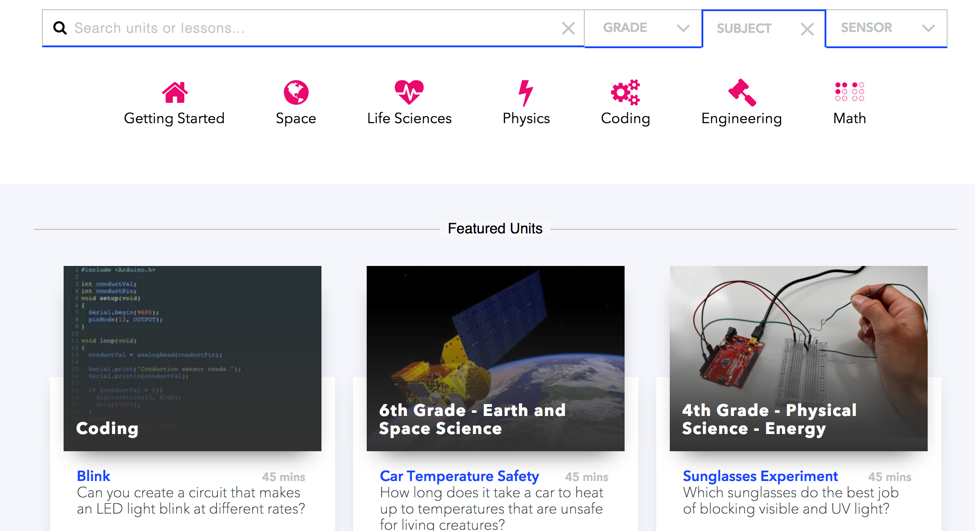
Task: Select the Engineering hammer icon
Action: (x=741, y=92)
